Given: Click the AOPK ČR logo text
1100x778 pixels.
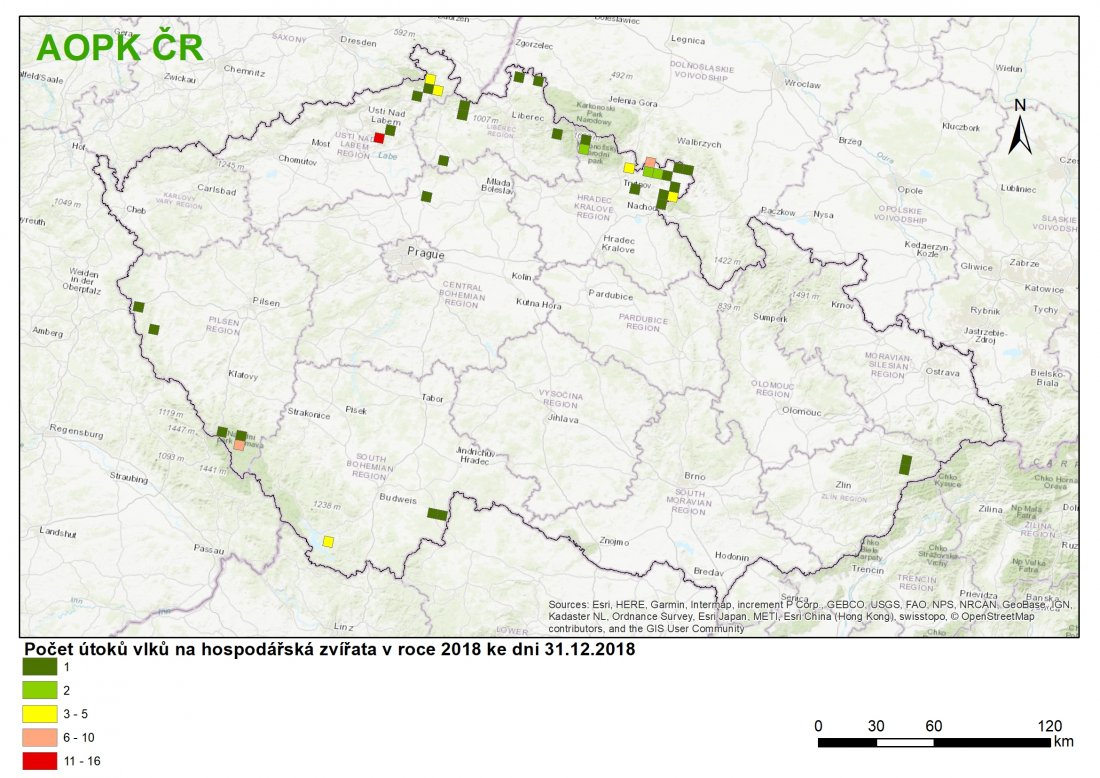Looking at the screenshot, I should click(119, 47).
